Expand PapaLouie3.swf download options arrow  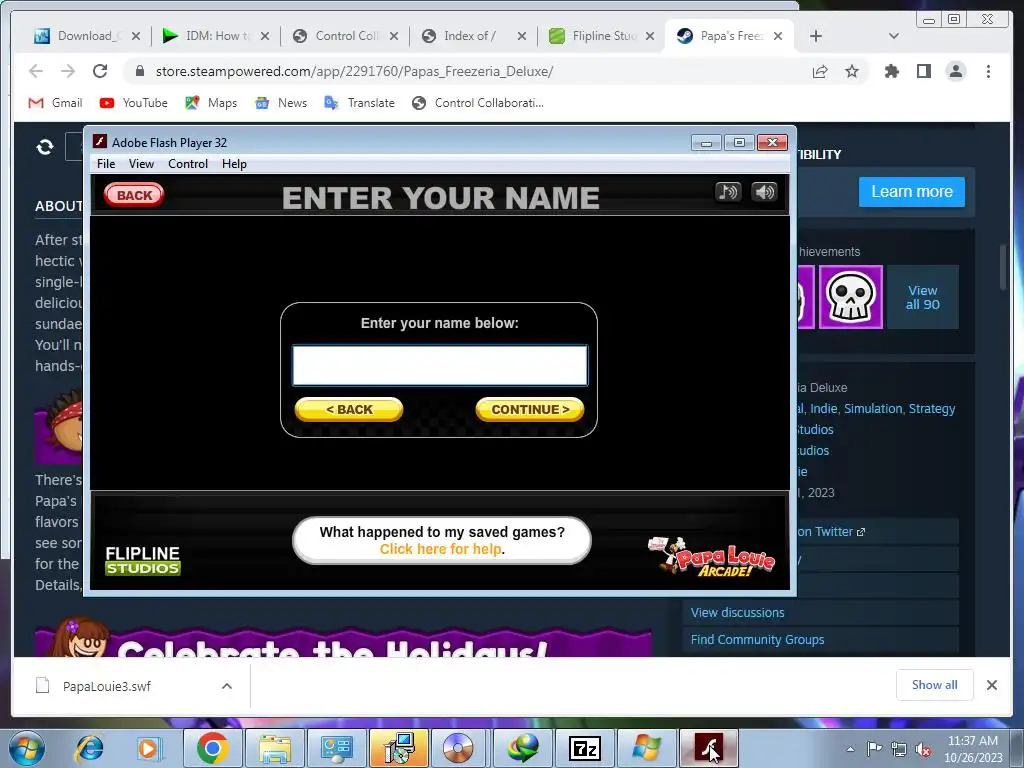coord(227,686)
